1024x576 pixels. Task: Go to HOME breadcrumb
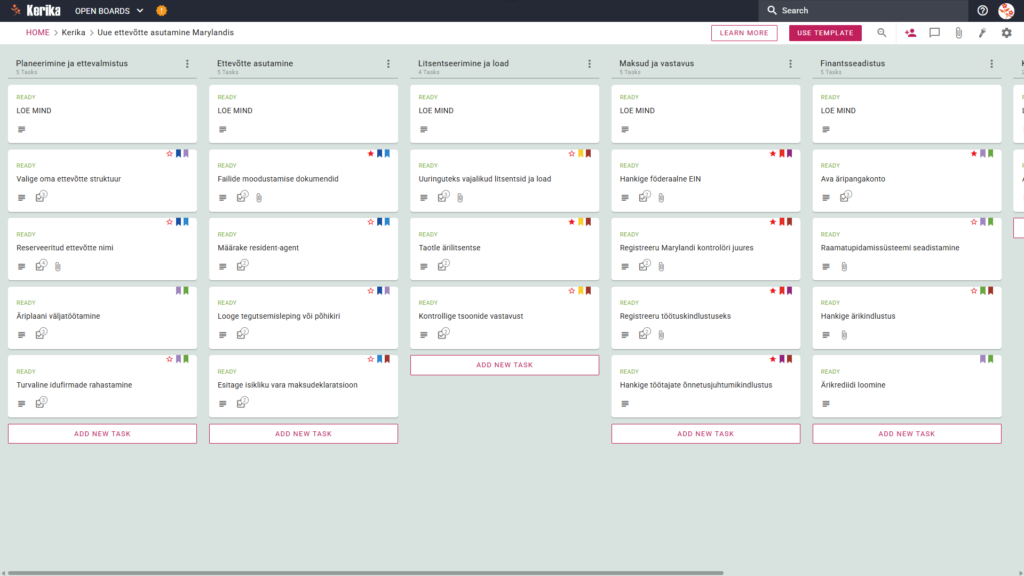click(x=38, y=33)
